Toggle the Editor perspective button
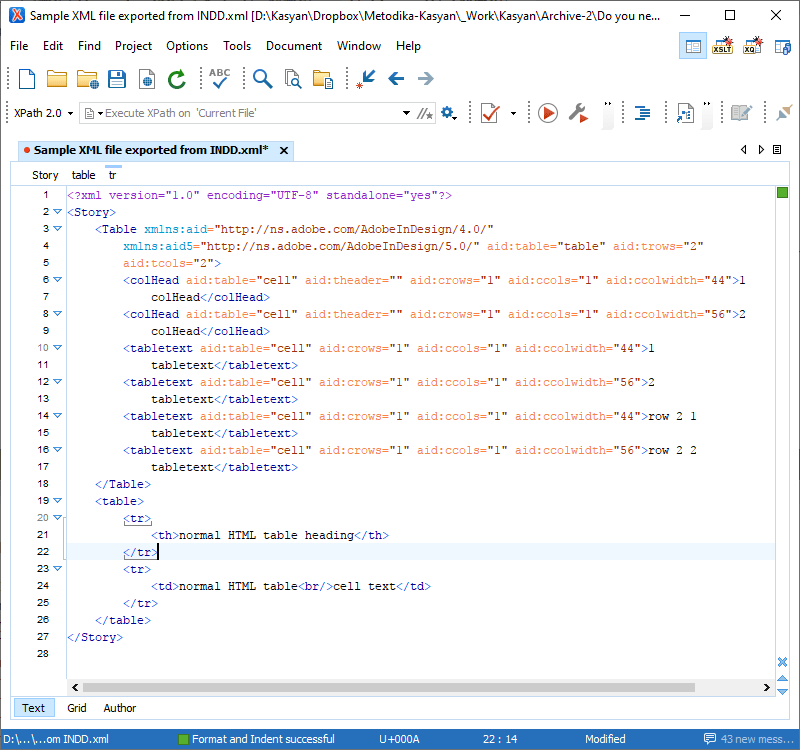This screenshot has height=750, width=800. 693,46
